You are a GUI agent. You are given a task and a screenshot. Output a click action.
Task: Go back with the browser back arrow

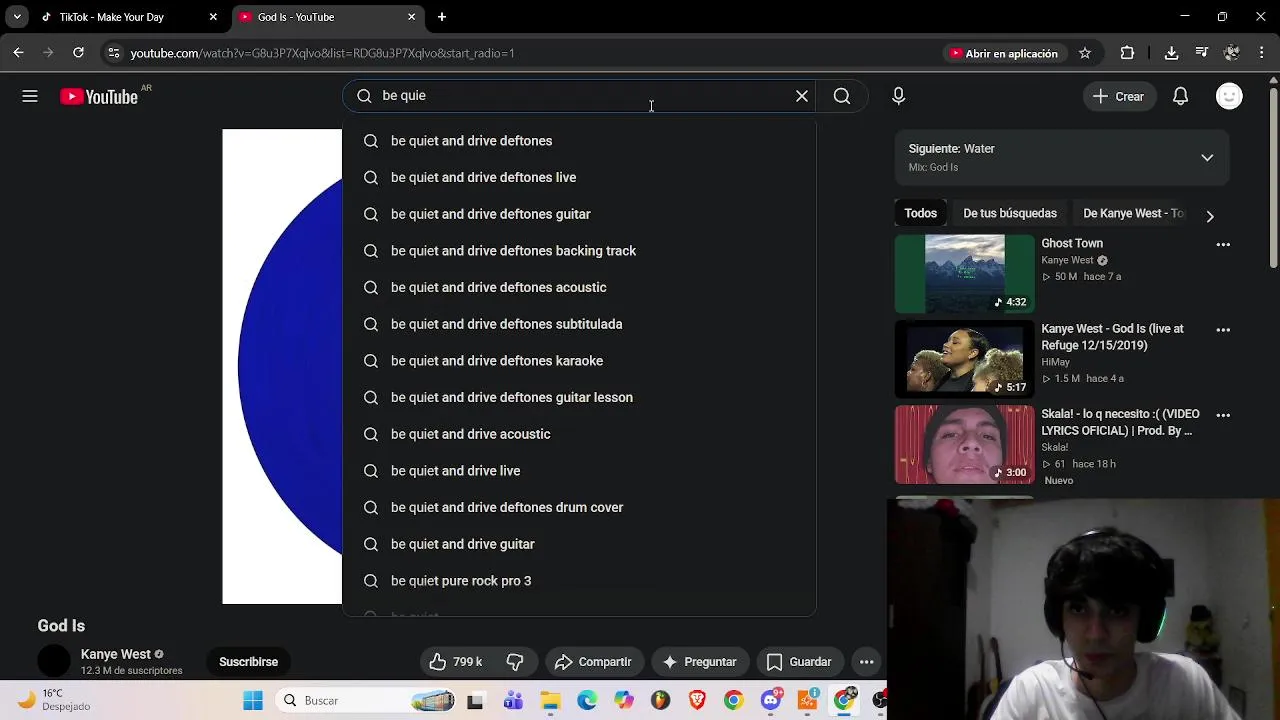[x=18, y=53]
